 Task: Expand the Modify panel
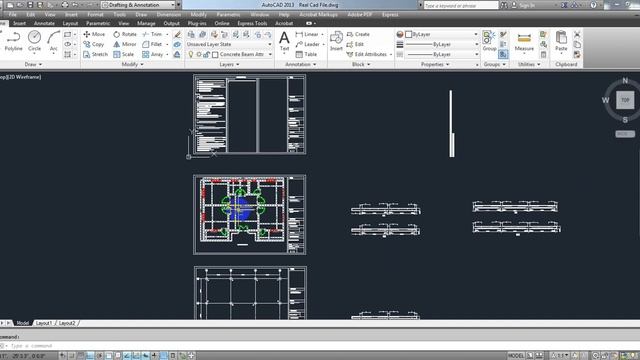coord(132,64)
